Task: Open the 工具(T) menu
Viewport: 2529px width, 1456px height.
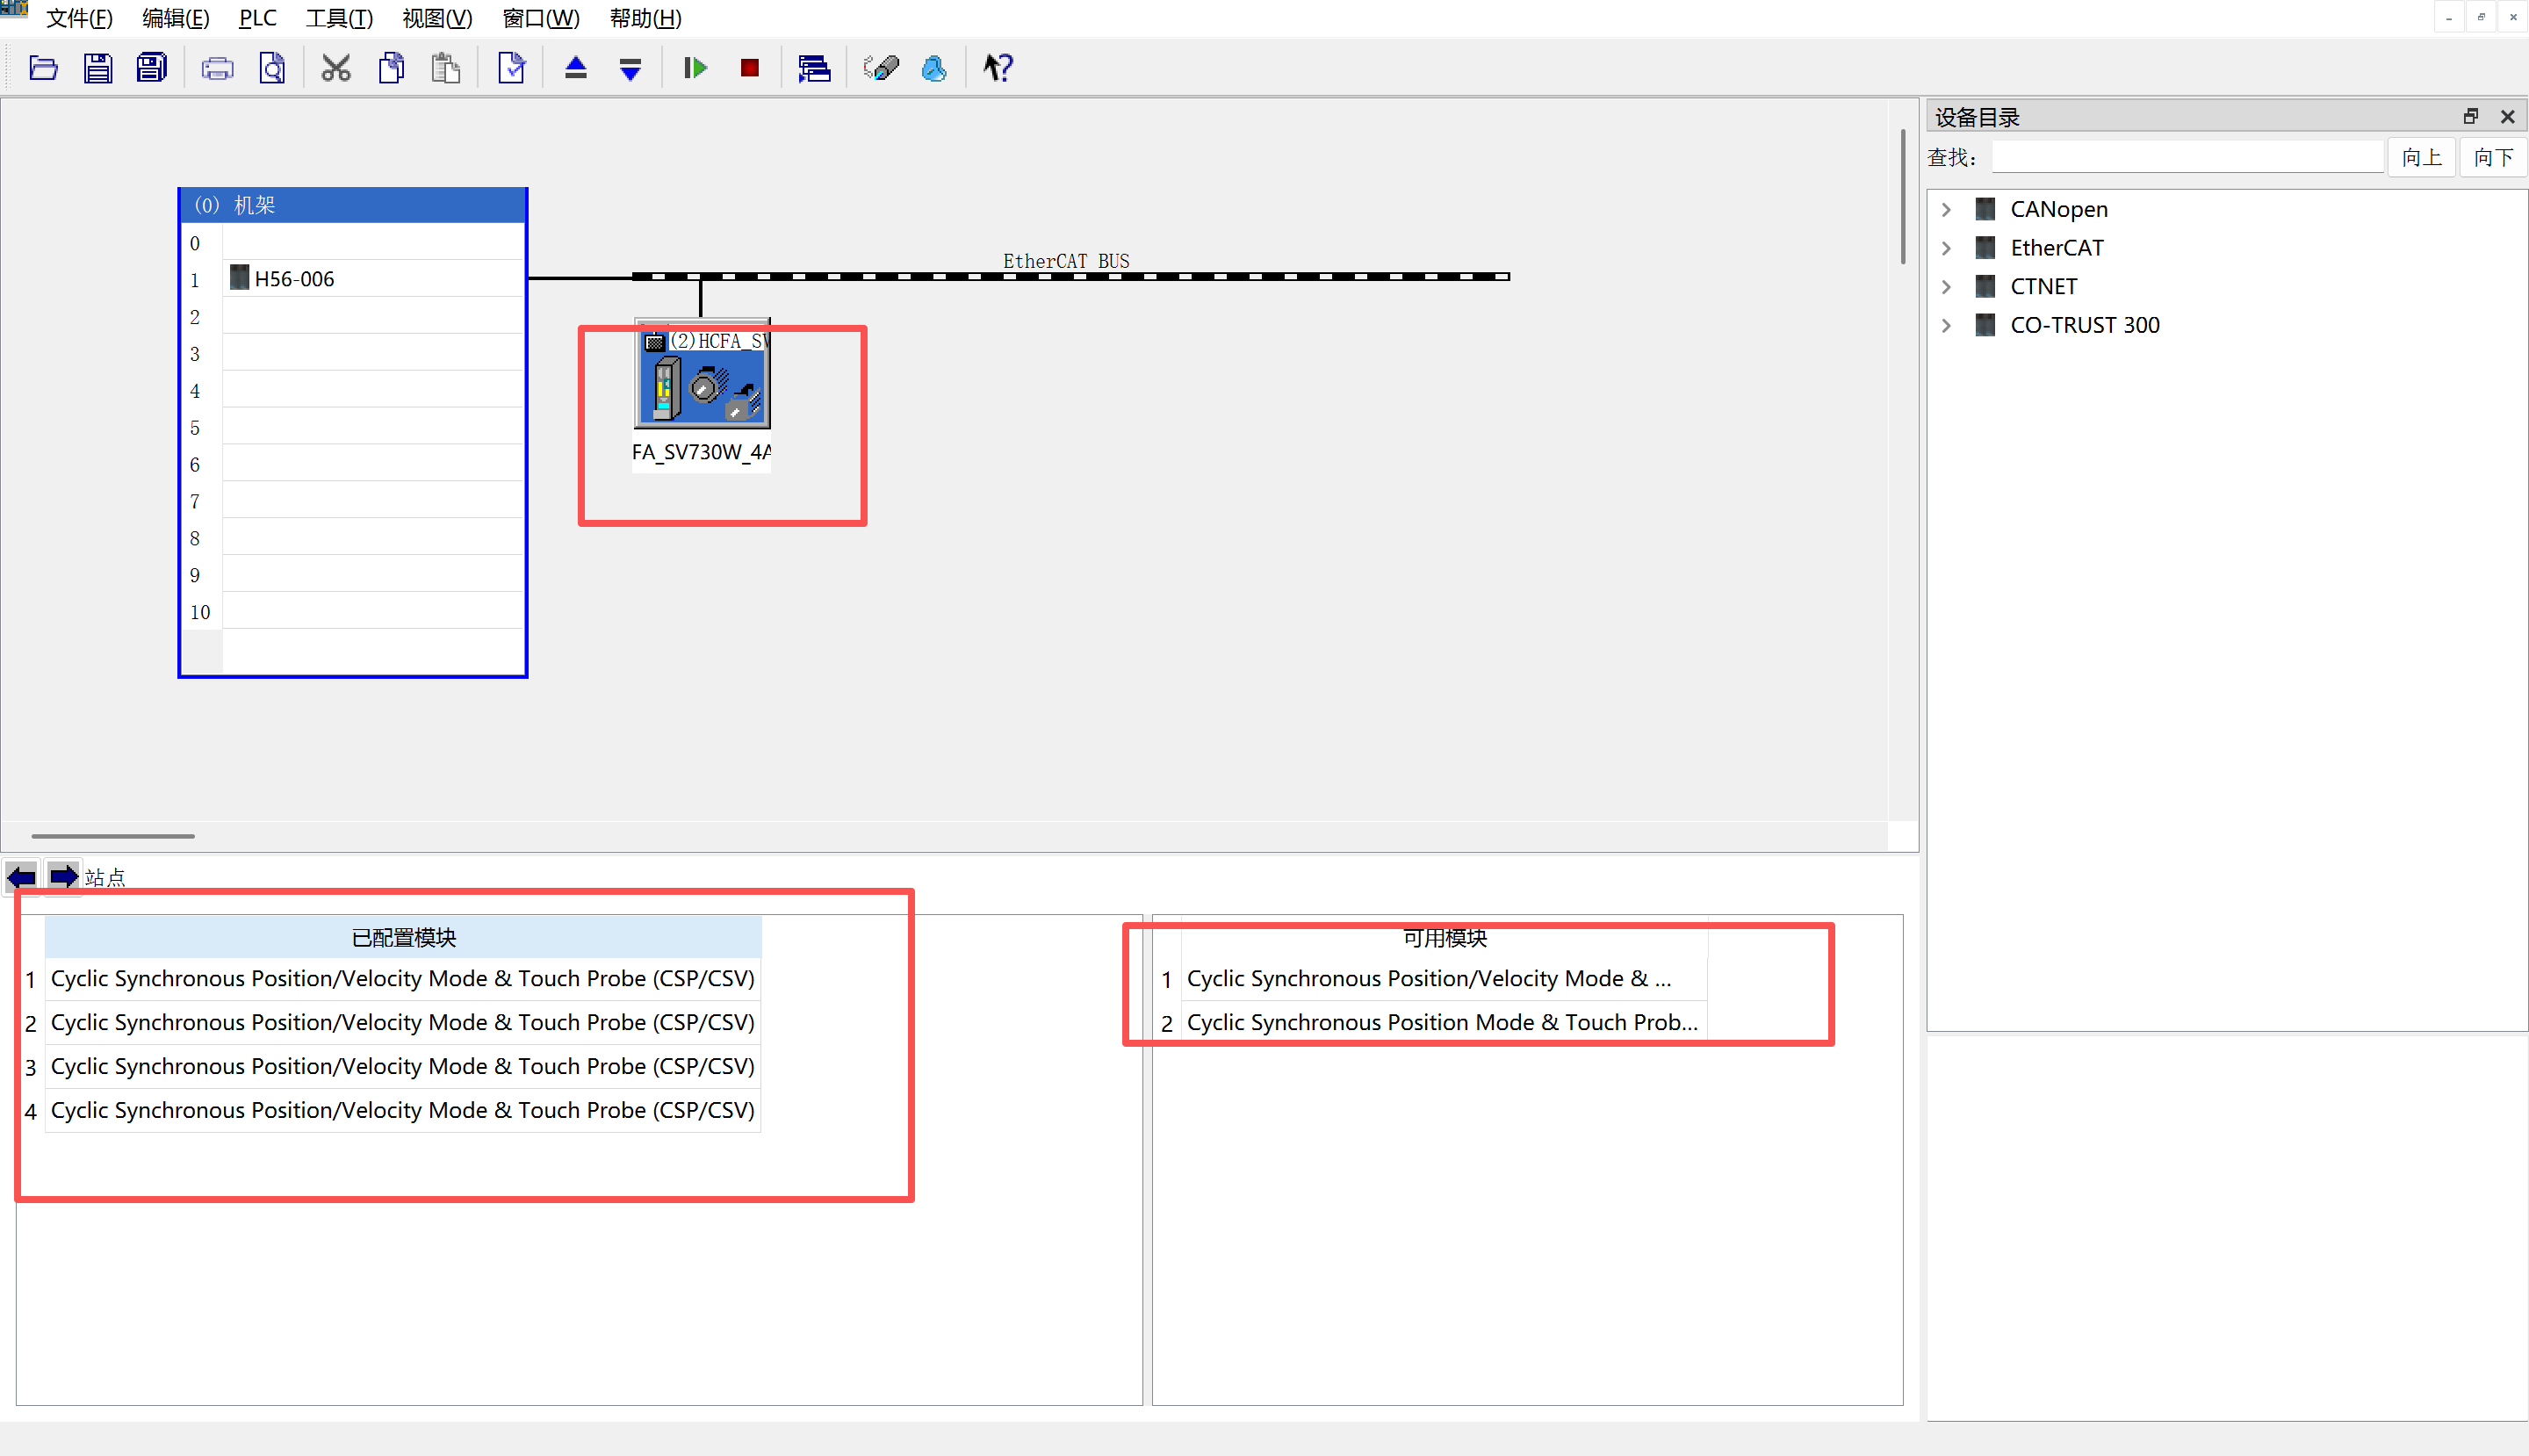Action: point(339,18)
